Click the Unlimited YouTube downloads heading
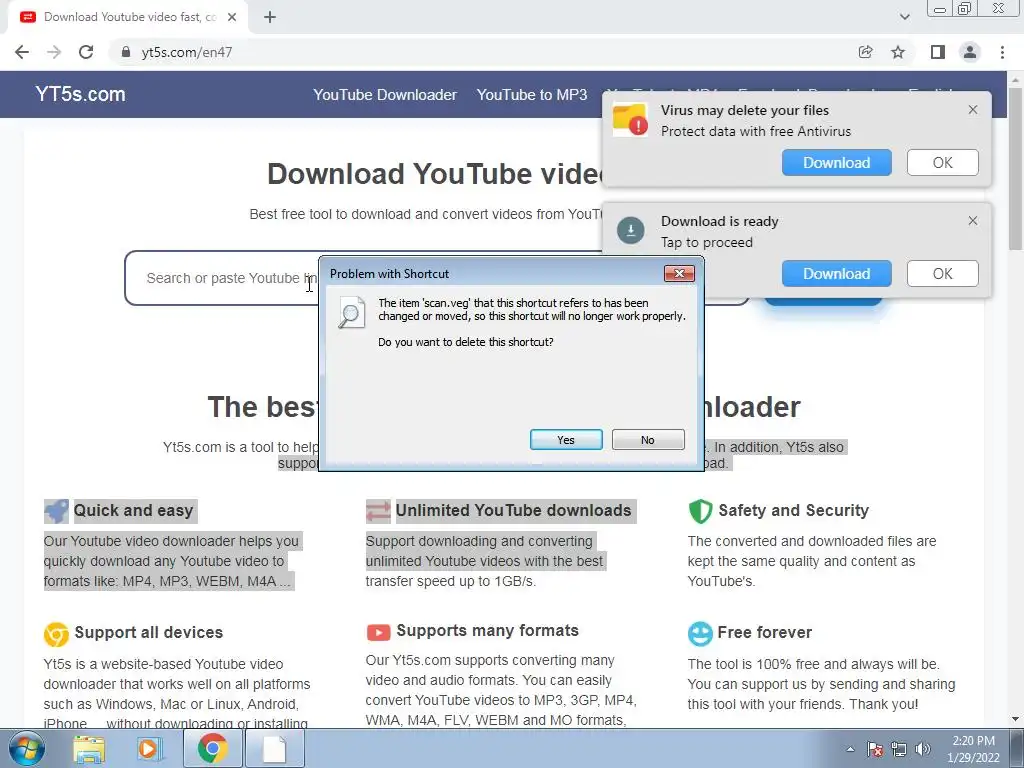This screenshot has height=768, width=1024. pos(513,510)
